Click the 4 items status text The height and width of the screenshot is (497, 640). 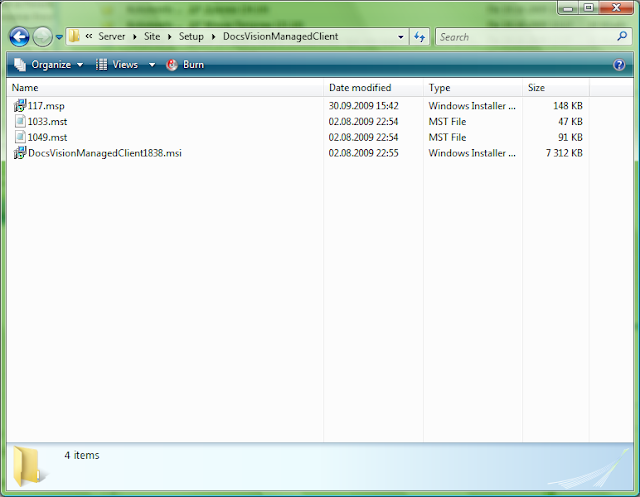pyautogui.click(x=82, y=455)
